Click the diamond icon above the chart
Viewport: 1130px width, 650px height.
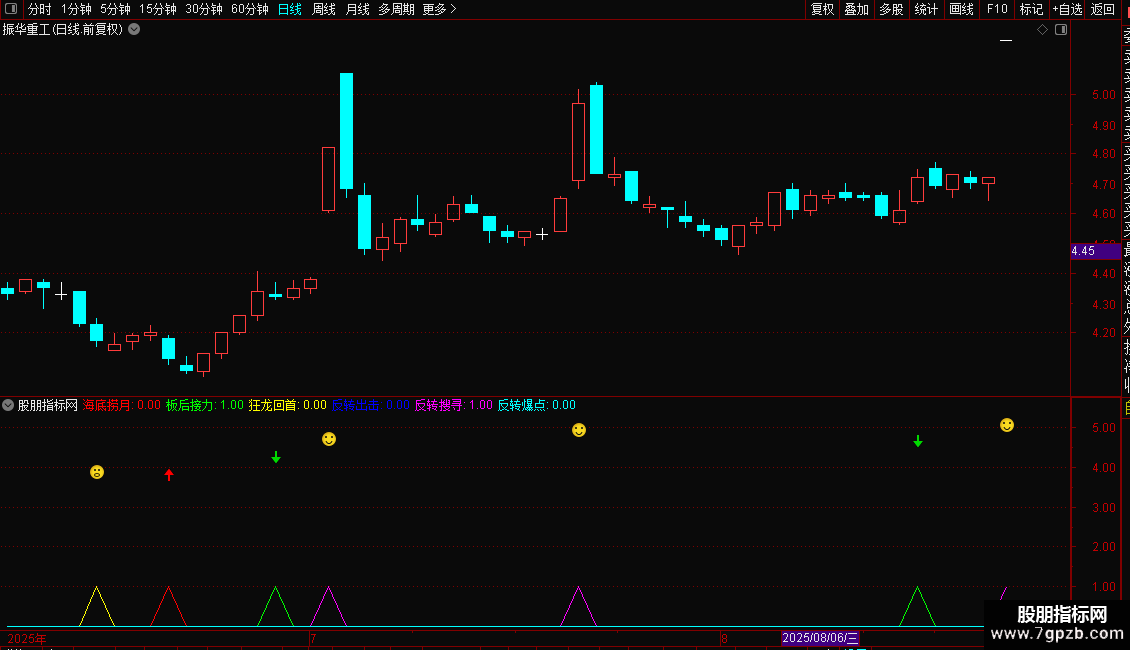1042,30
